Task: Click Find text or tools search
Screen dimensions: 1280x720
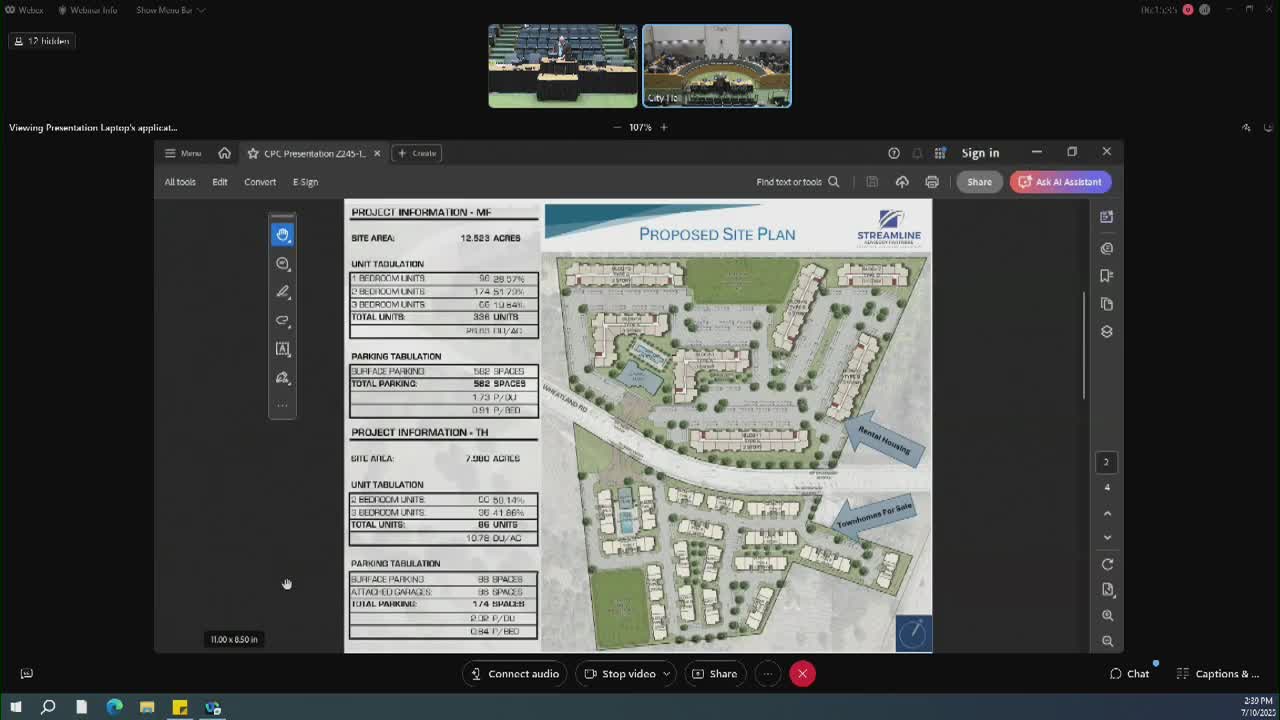Action: (x=798, y=182)
